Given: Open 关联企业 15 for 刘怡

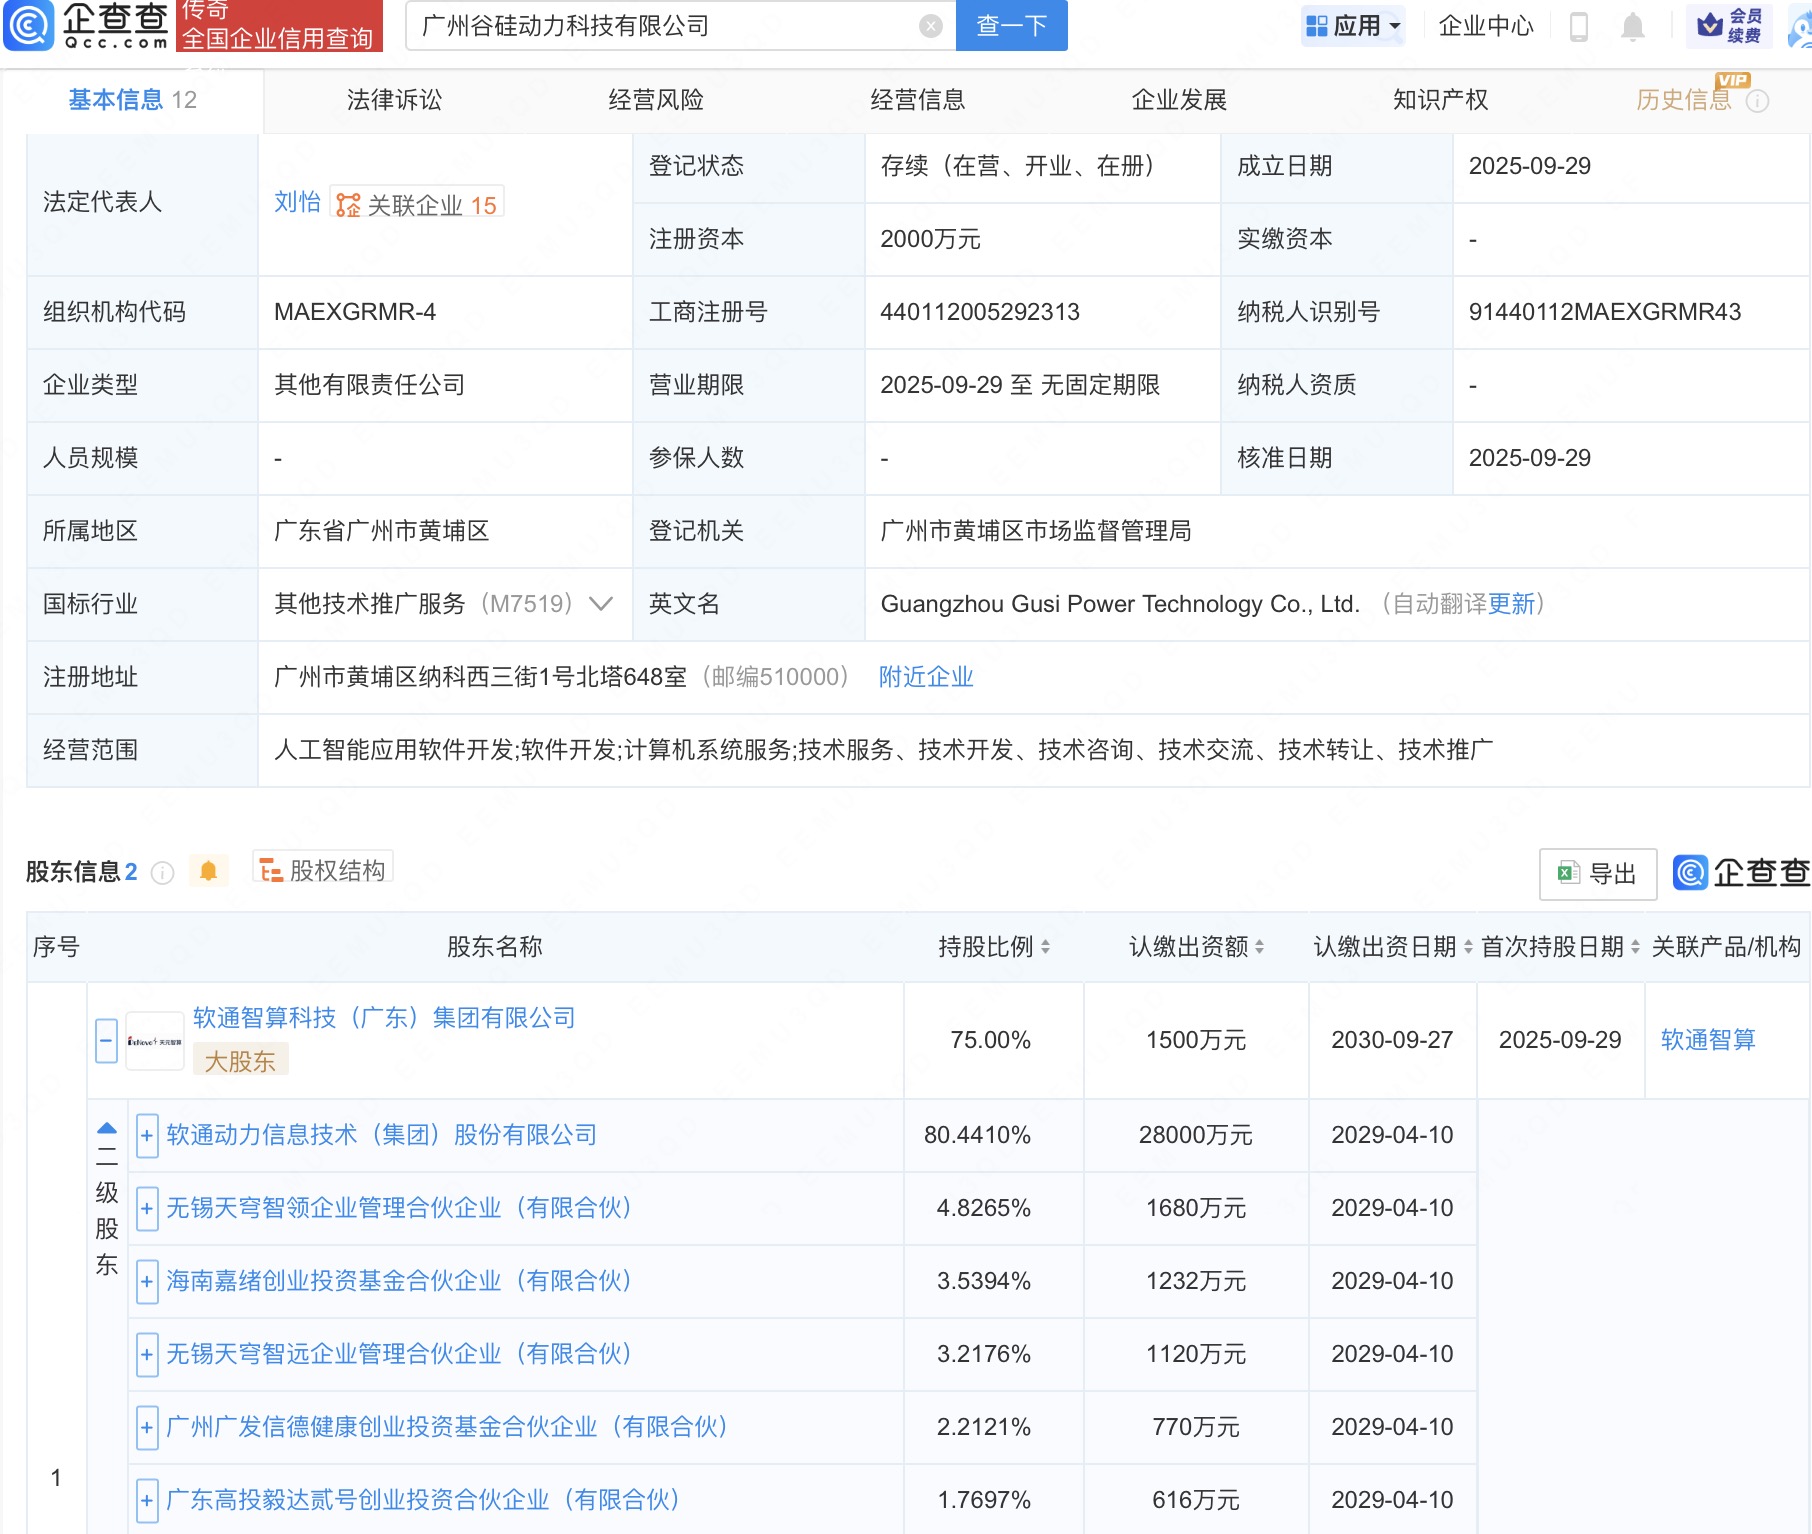Looking at the screenshot, I should coord(418,204).
